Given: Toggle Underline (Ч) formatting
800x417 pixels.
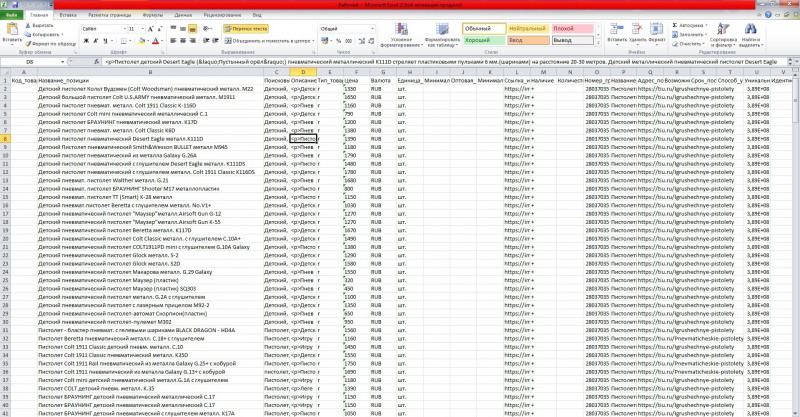Looking at the screenshot, I should [105, 41].
